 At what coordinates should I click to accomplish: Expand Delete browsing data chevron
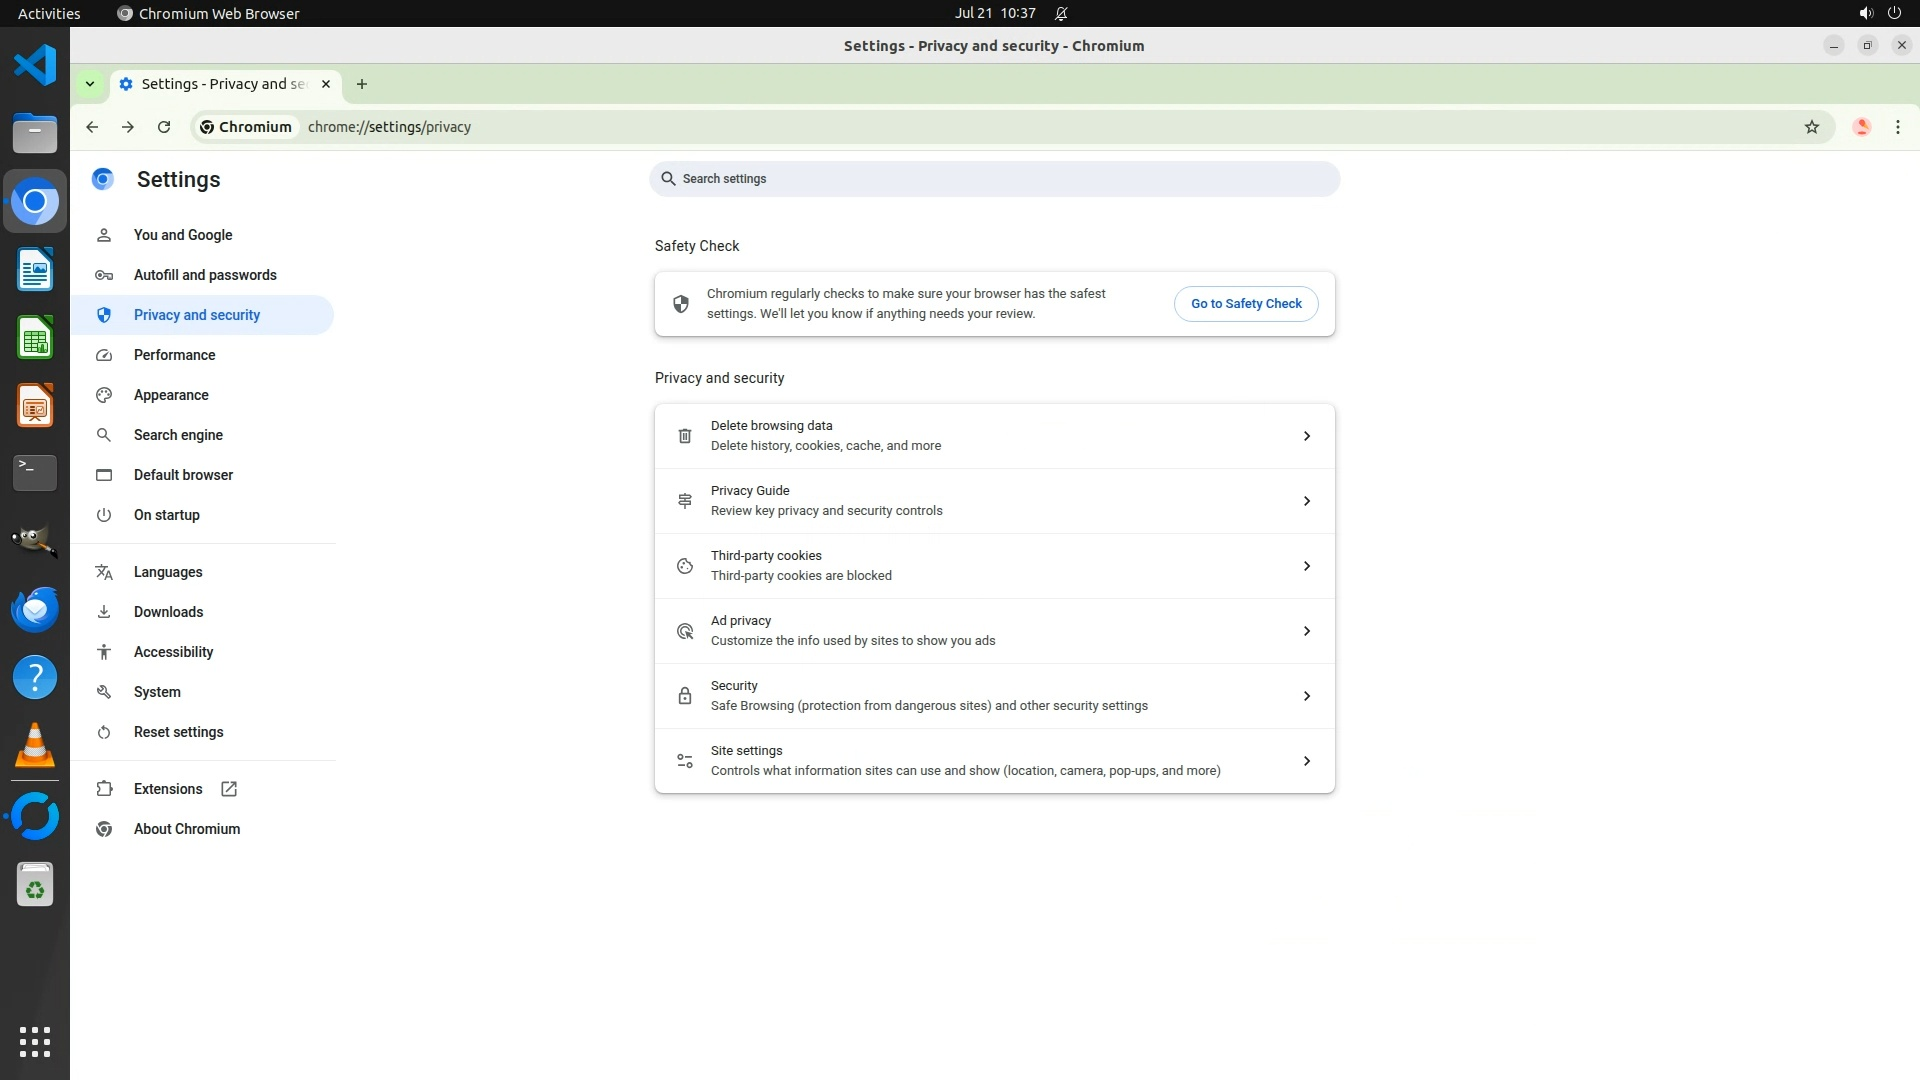(x=1306, y=436)
